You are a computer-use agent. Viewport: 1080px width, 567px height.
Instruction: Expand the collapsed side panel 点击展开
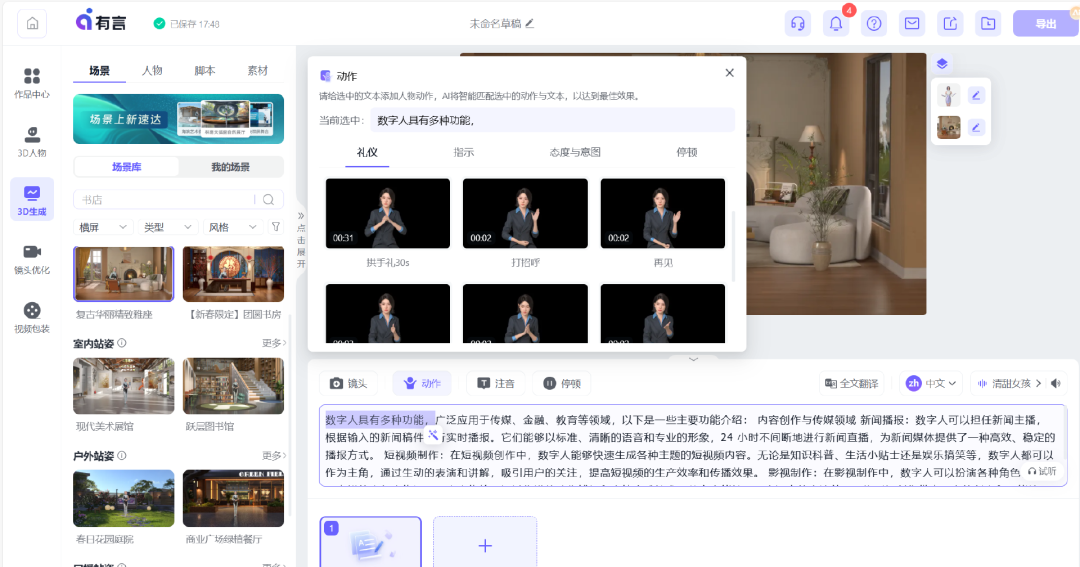pyautogui.click(x=301, y=240)
